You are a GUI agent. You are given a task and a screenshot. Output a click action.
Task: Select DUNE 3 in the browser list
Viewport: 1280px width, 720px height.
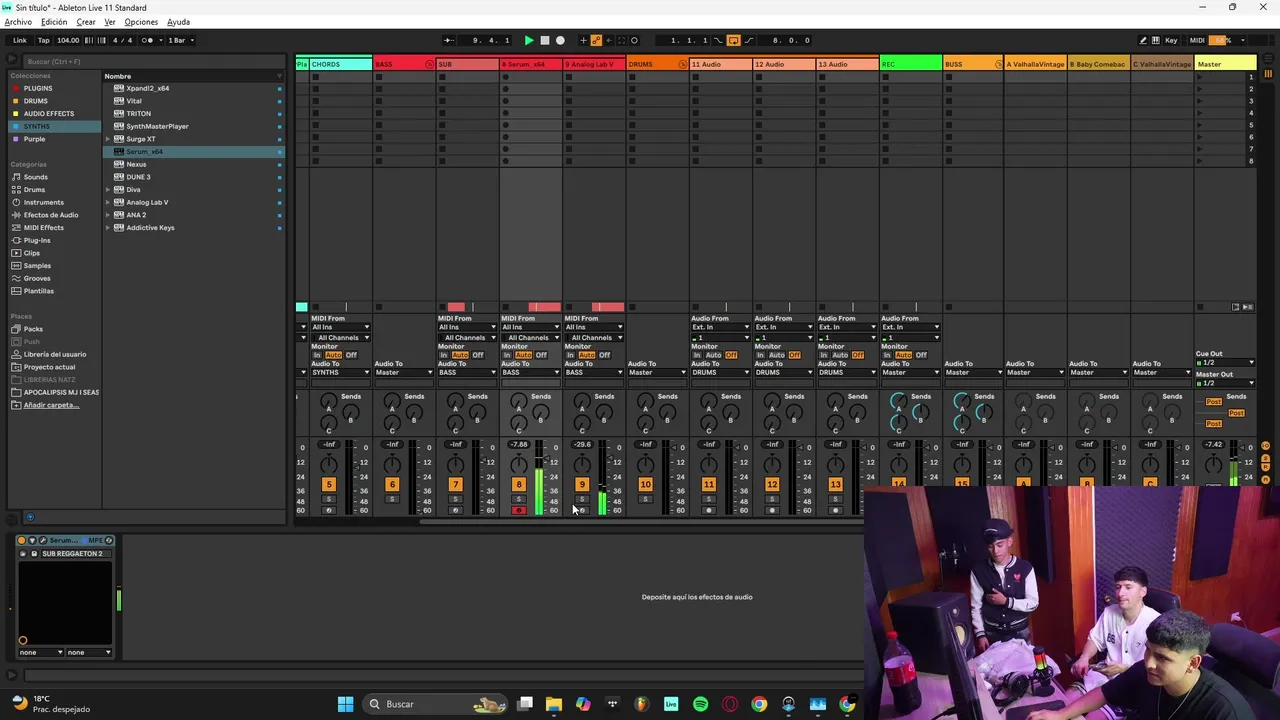(x=138, y=177)
